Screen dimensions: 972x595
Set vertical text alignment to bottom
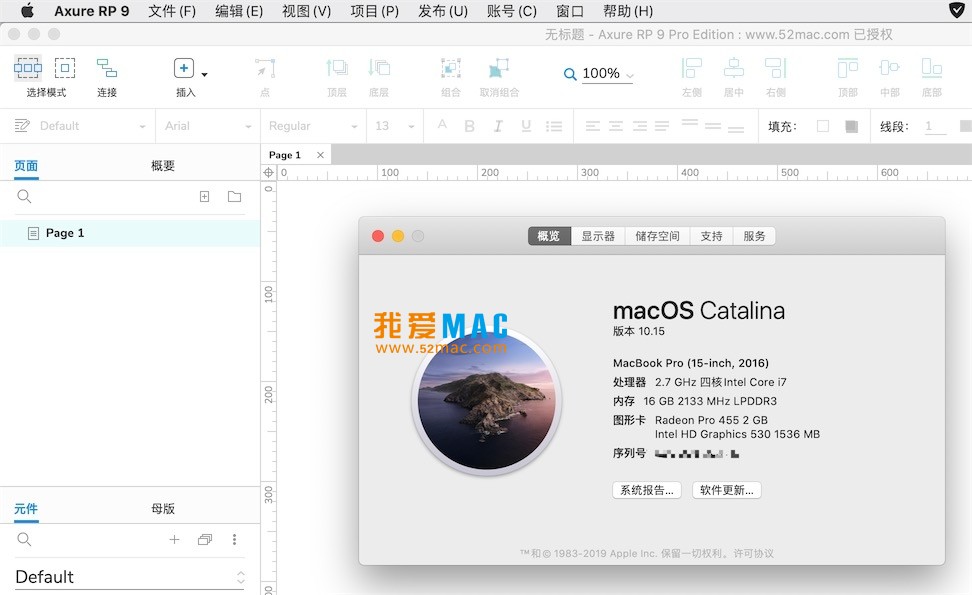point(736,130)
